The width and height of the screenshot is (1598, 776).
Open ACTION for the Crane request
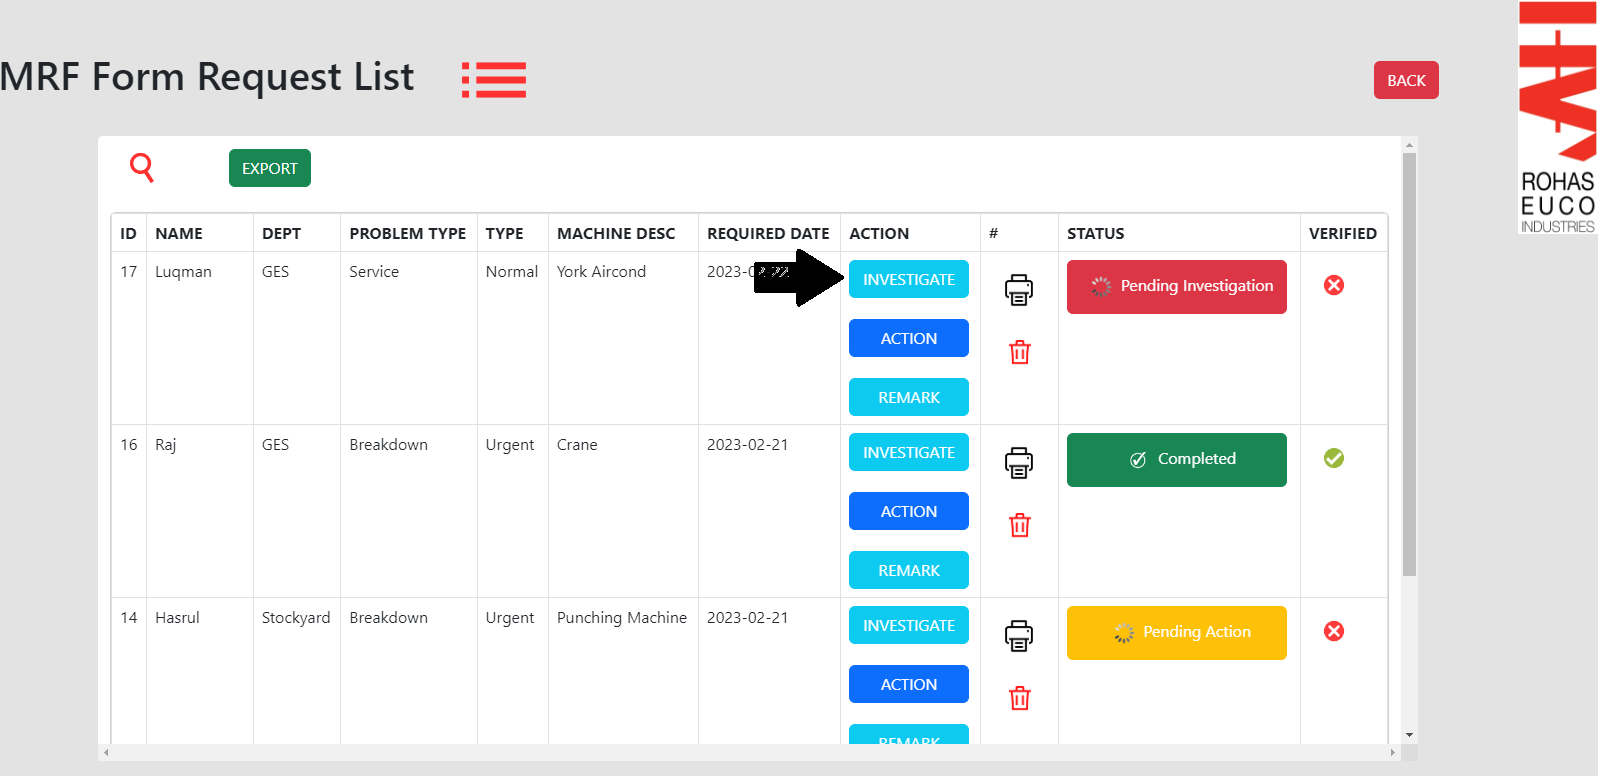point(908,511)
